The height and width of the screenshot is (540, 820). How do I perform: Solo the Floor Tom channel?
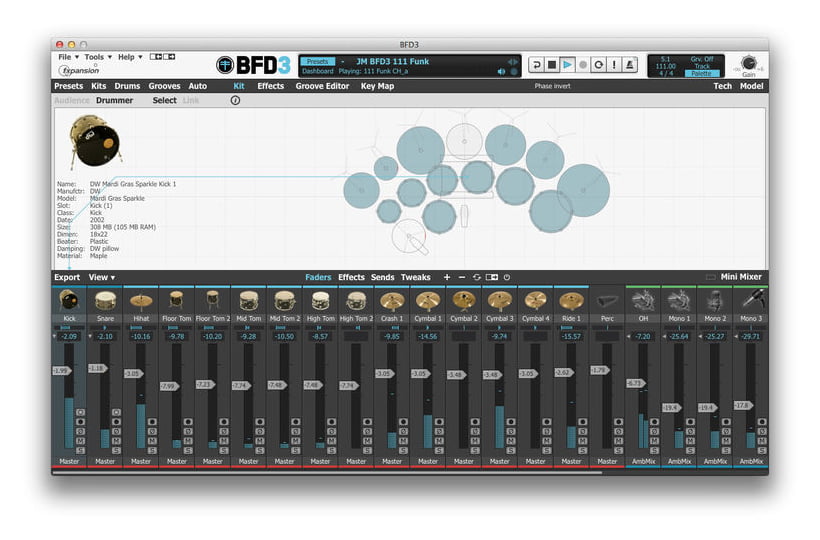(188, 450)
